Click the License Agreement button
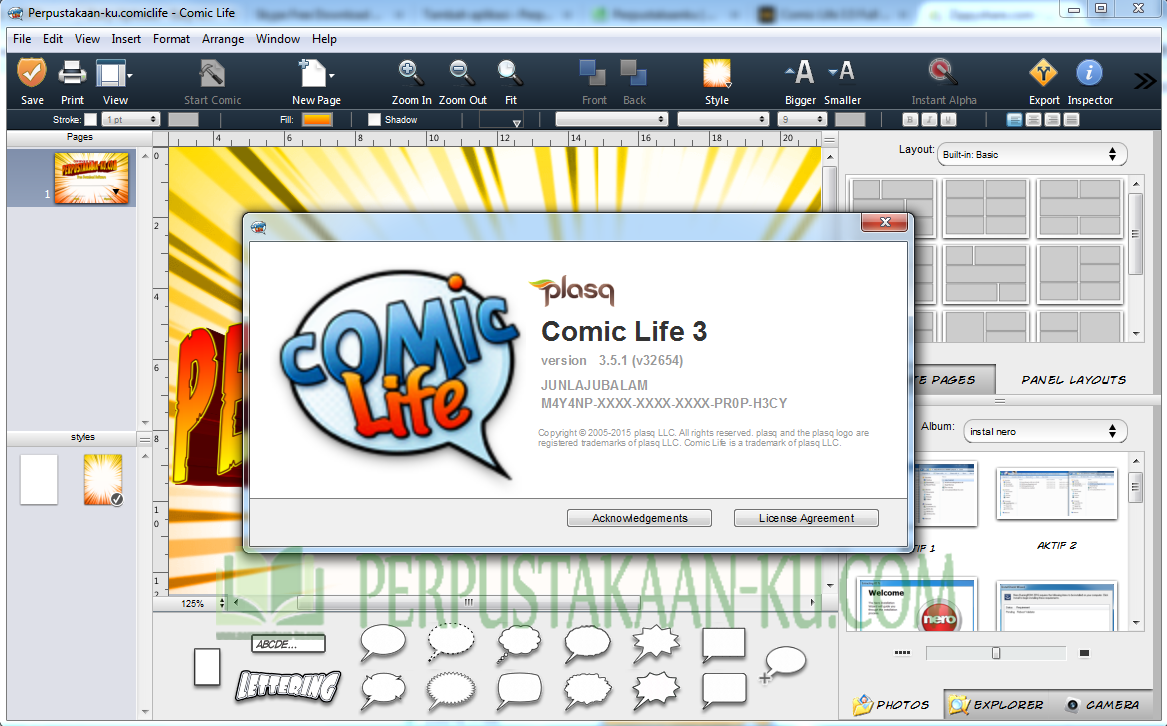1167x726 pixels. click(x=806, y=518)
